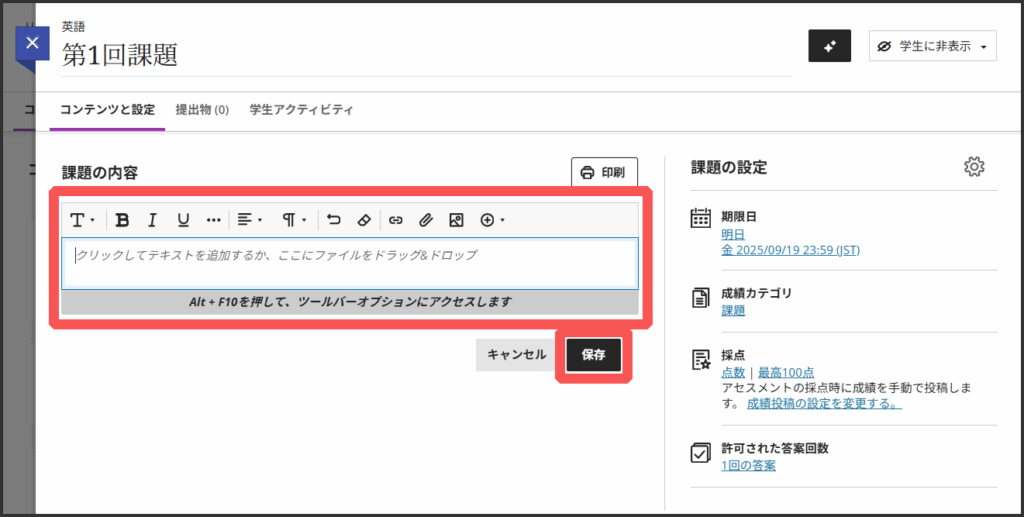
Task: Click the 成績投稿の設定を変更する link
Action: (824, 404)
